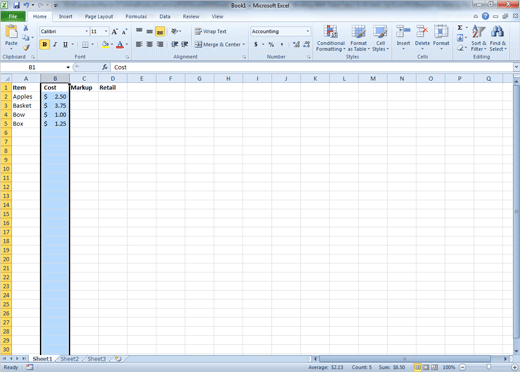
Task: Increase font size with Grow Font
Action: pyautogui.click(x=114, y=32)
